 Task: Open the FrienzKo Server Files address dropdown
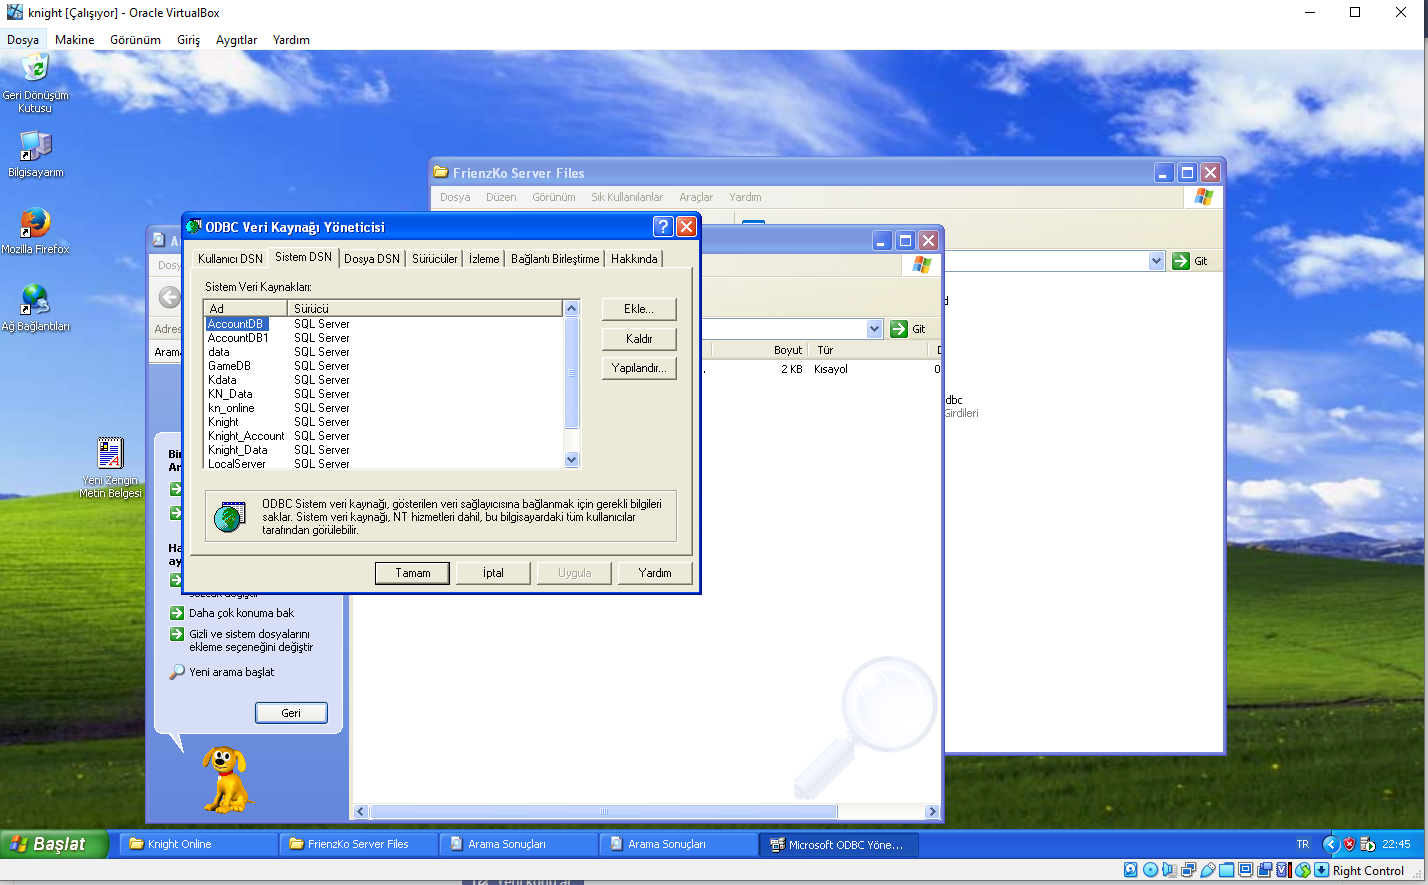pos(1156,261)
